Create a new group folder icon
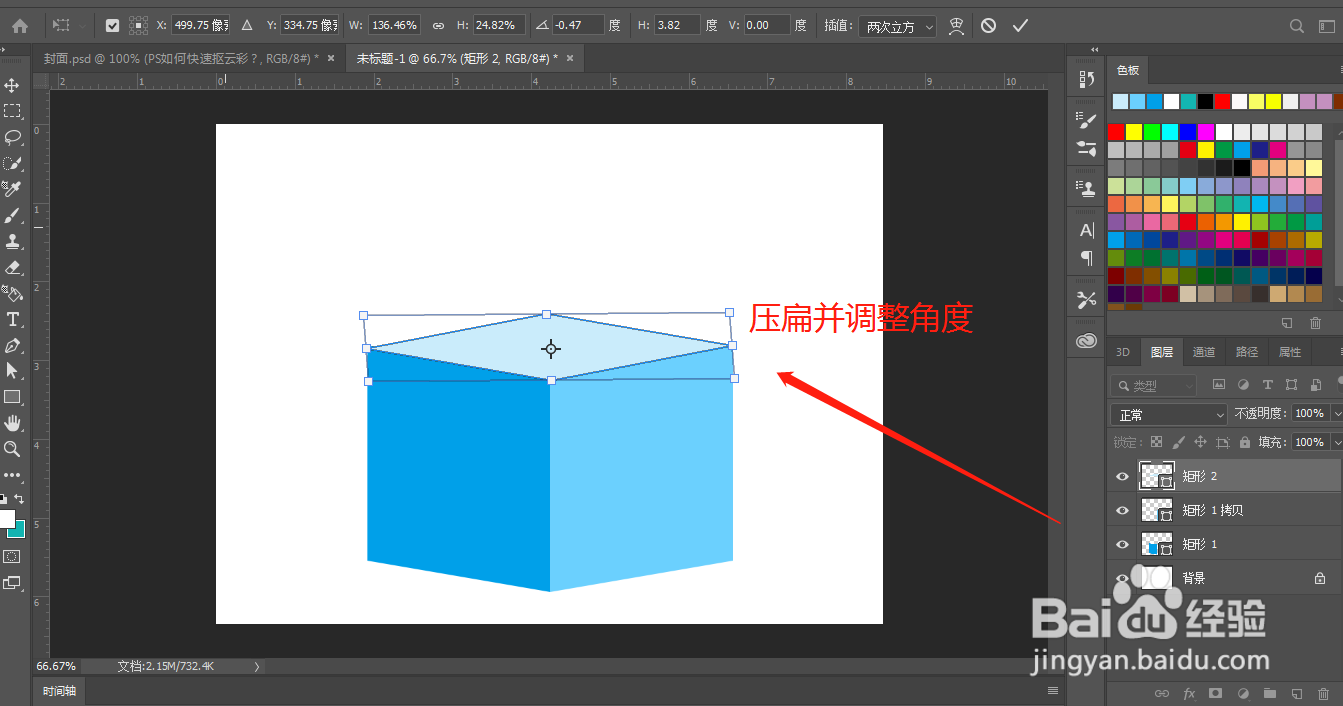This screenshot has height=706, width=1343. tap(1270, 692)
